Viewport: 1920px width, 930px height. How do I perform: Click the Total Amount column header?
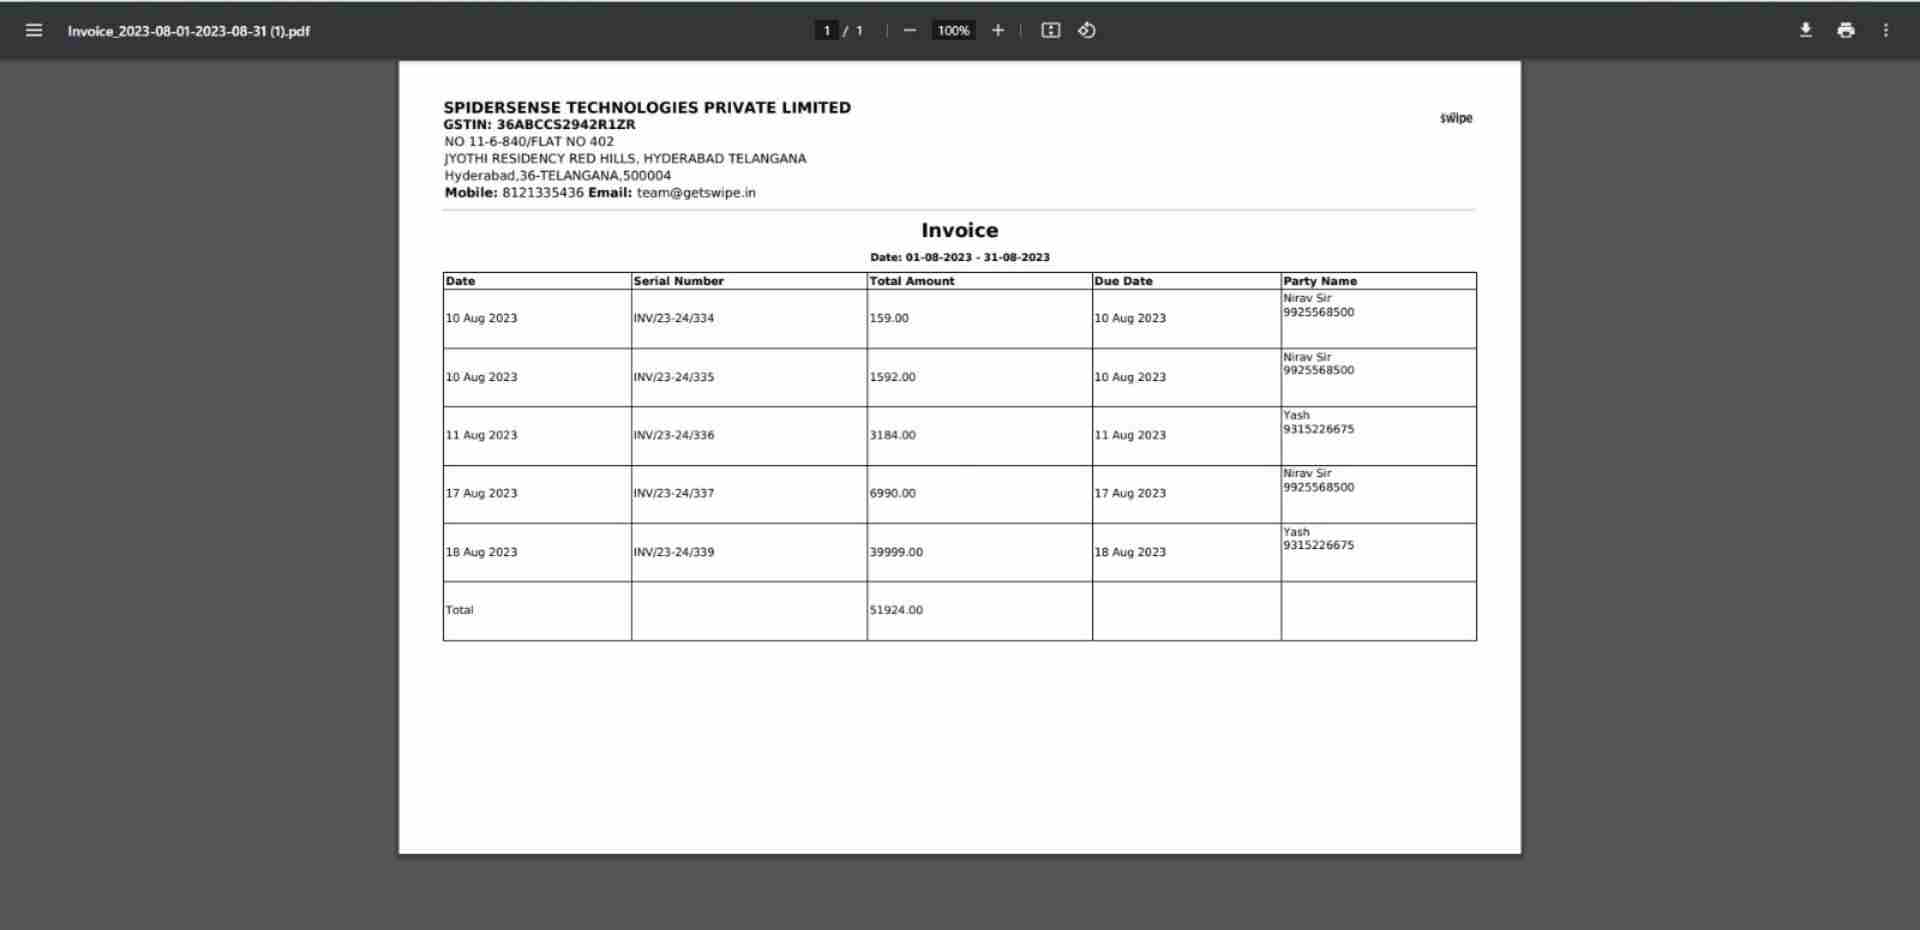click(x=912, y=281)
